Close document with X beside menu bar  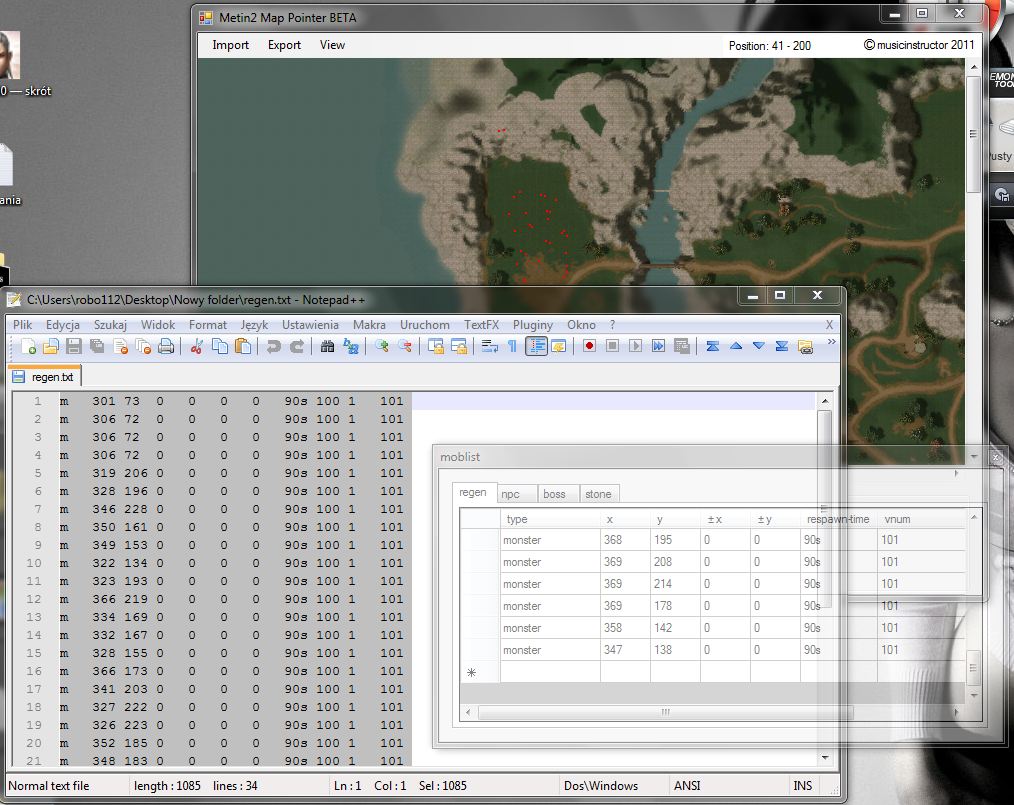[x=829, y=325]
